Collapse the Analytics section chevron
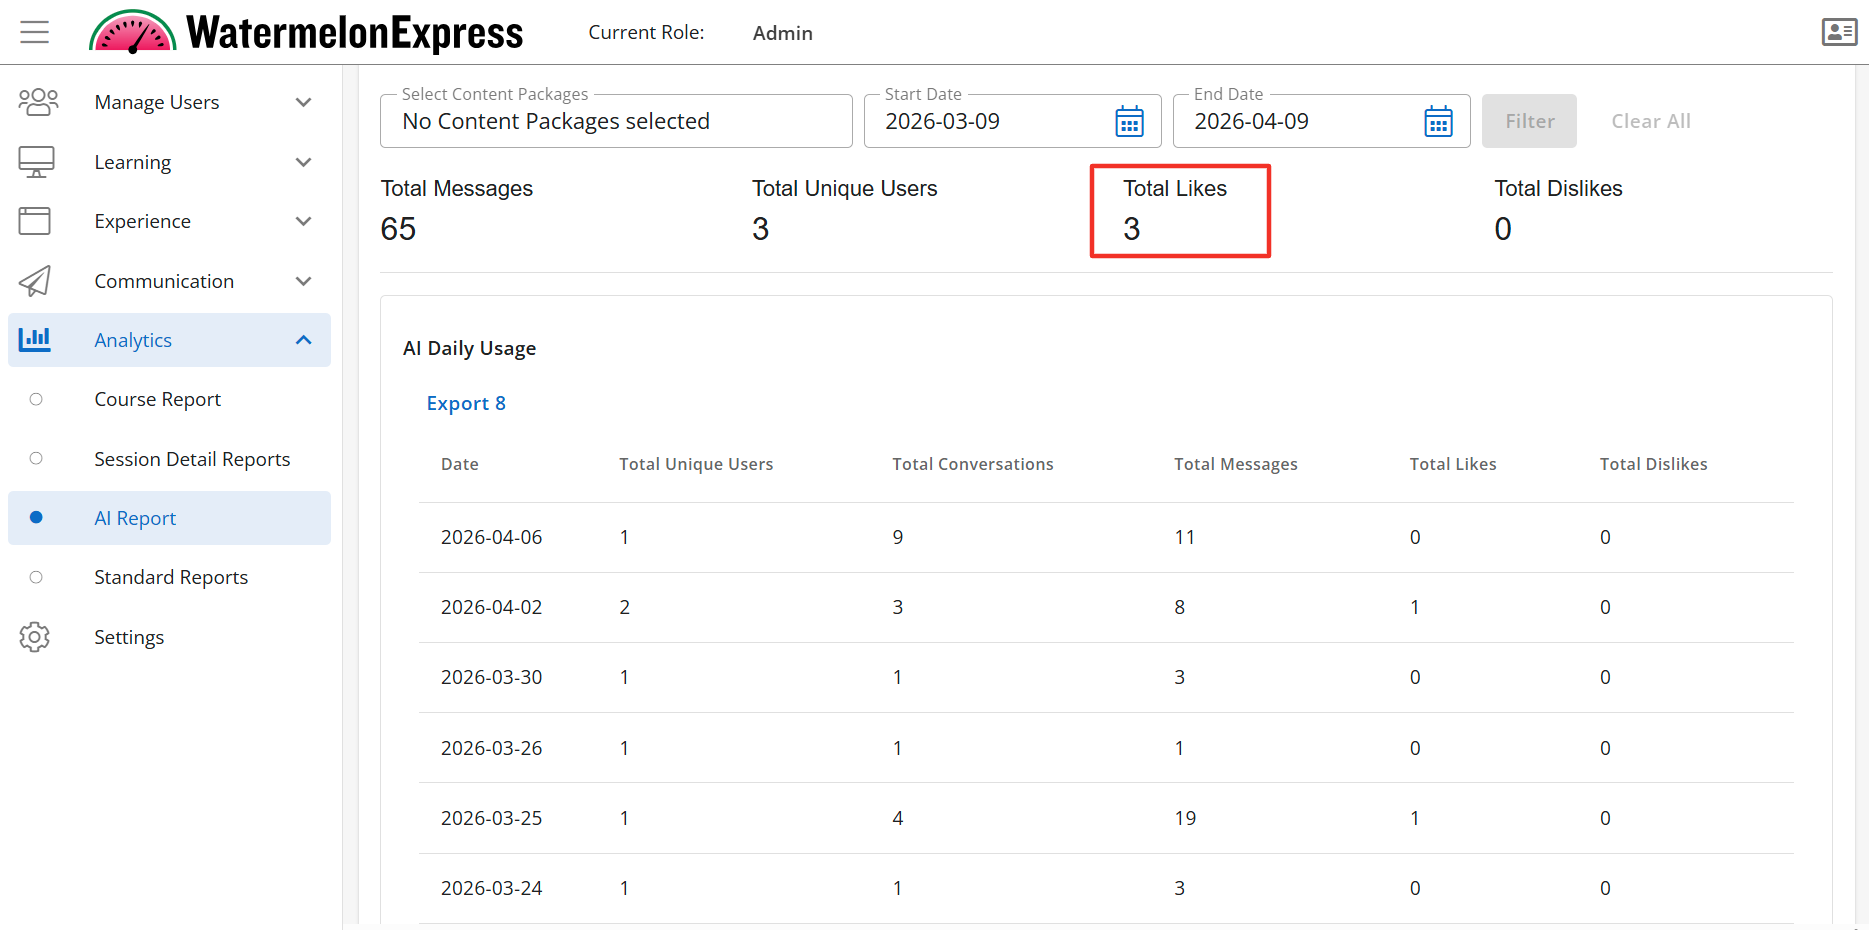1869x930 pixels. coord(304,340)
